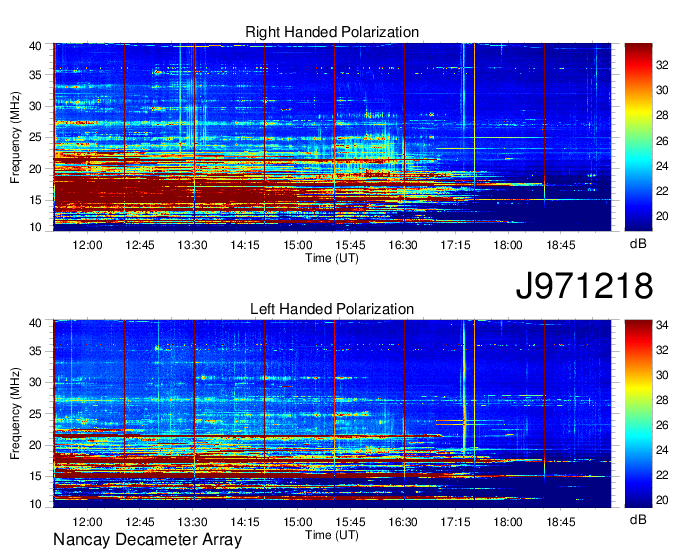680x552 pixels.
Task: Click the 32 value on Right Handed colorbar
Action: pos(662,65)
